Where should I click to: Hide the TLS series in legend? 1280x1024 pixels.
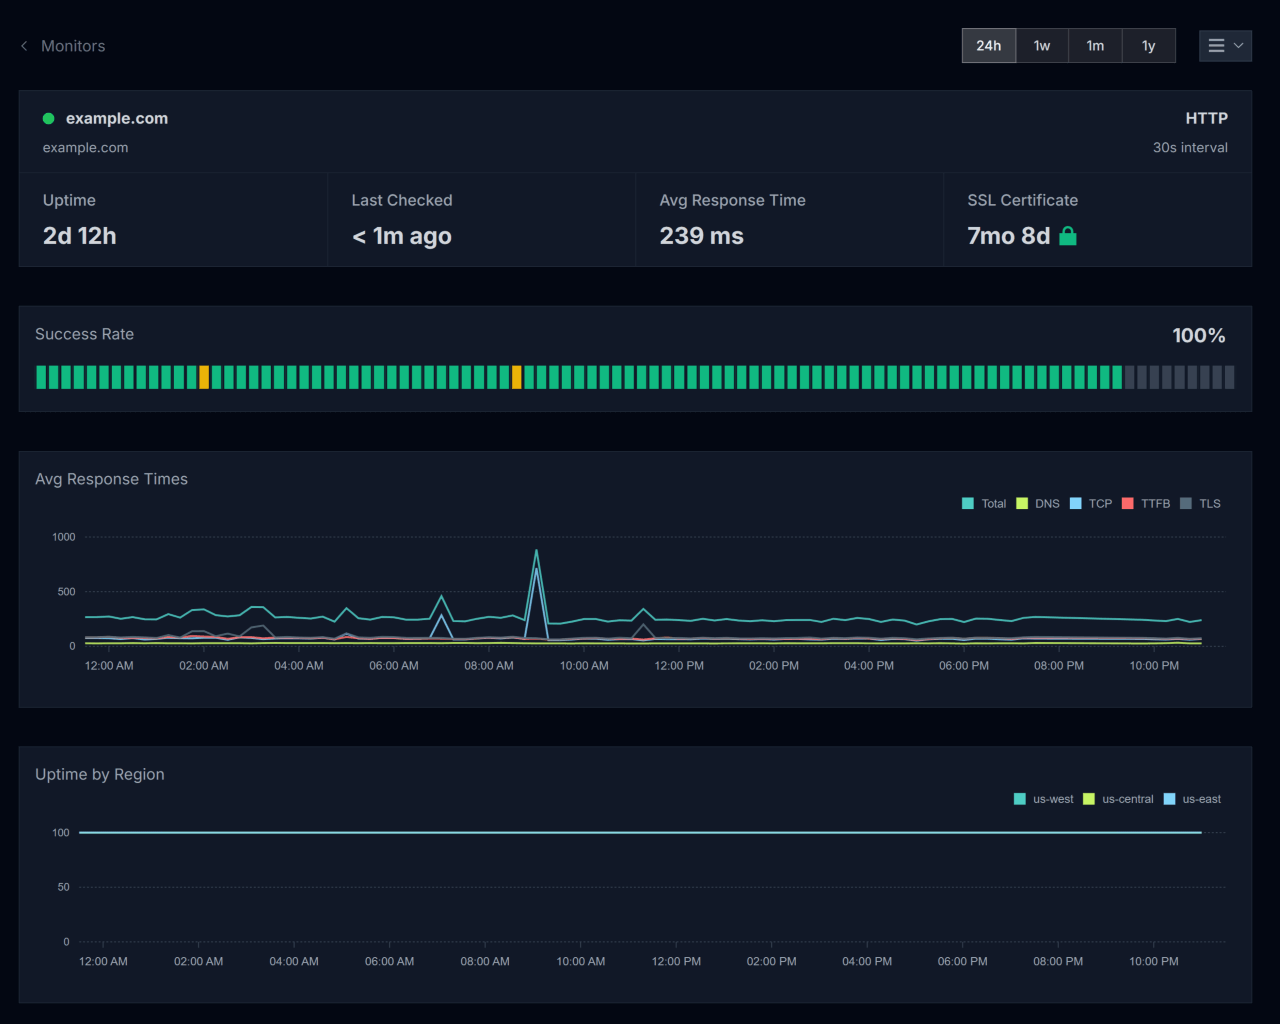pyautogui.click(x=1200, y=504)
